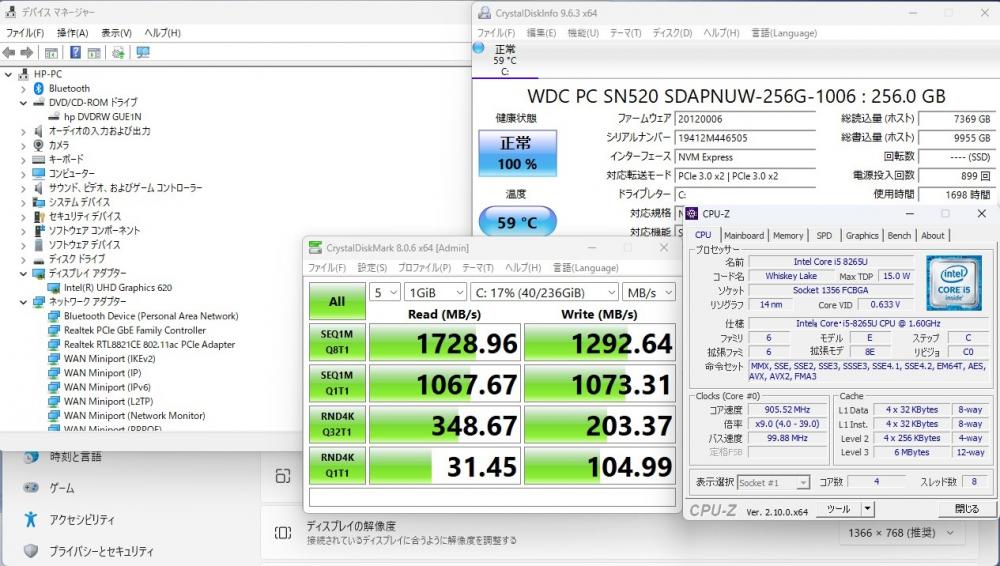The height and width of the screenshot is (566, 1000).
Task: Switch to the About tab in CPU-Z
Action: pos(932,235)
